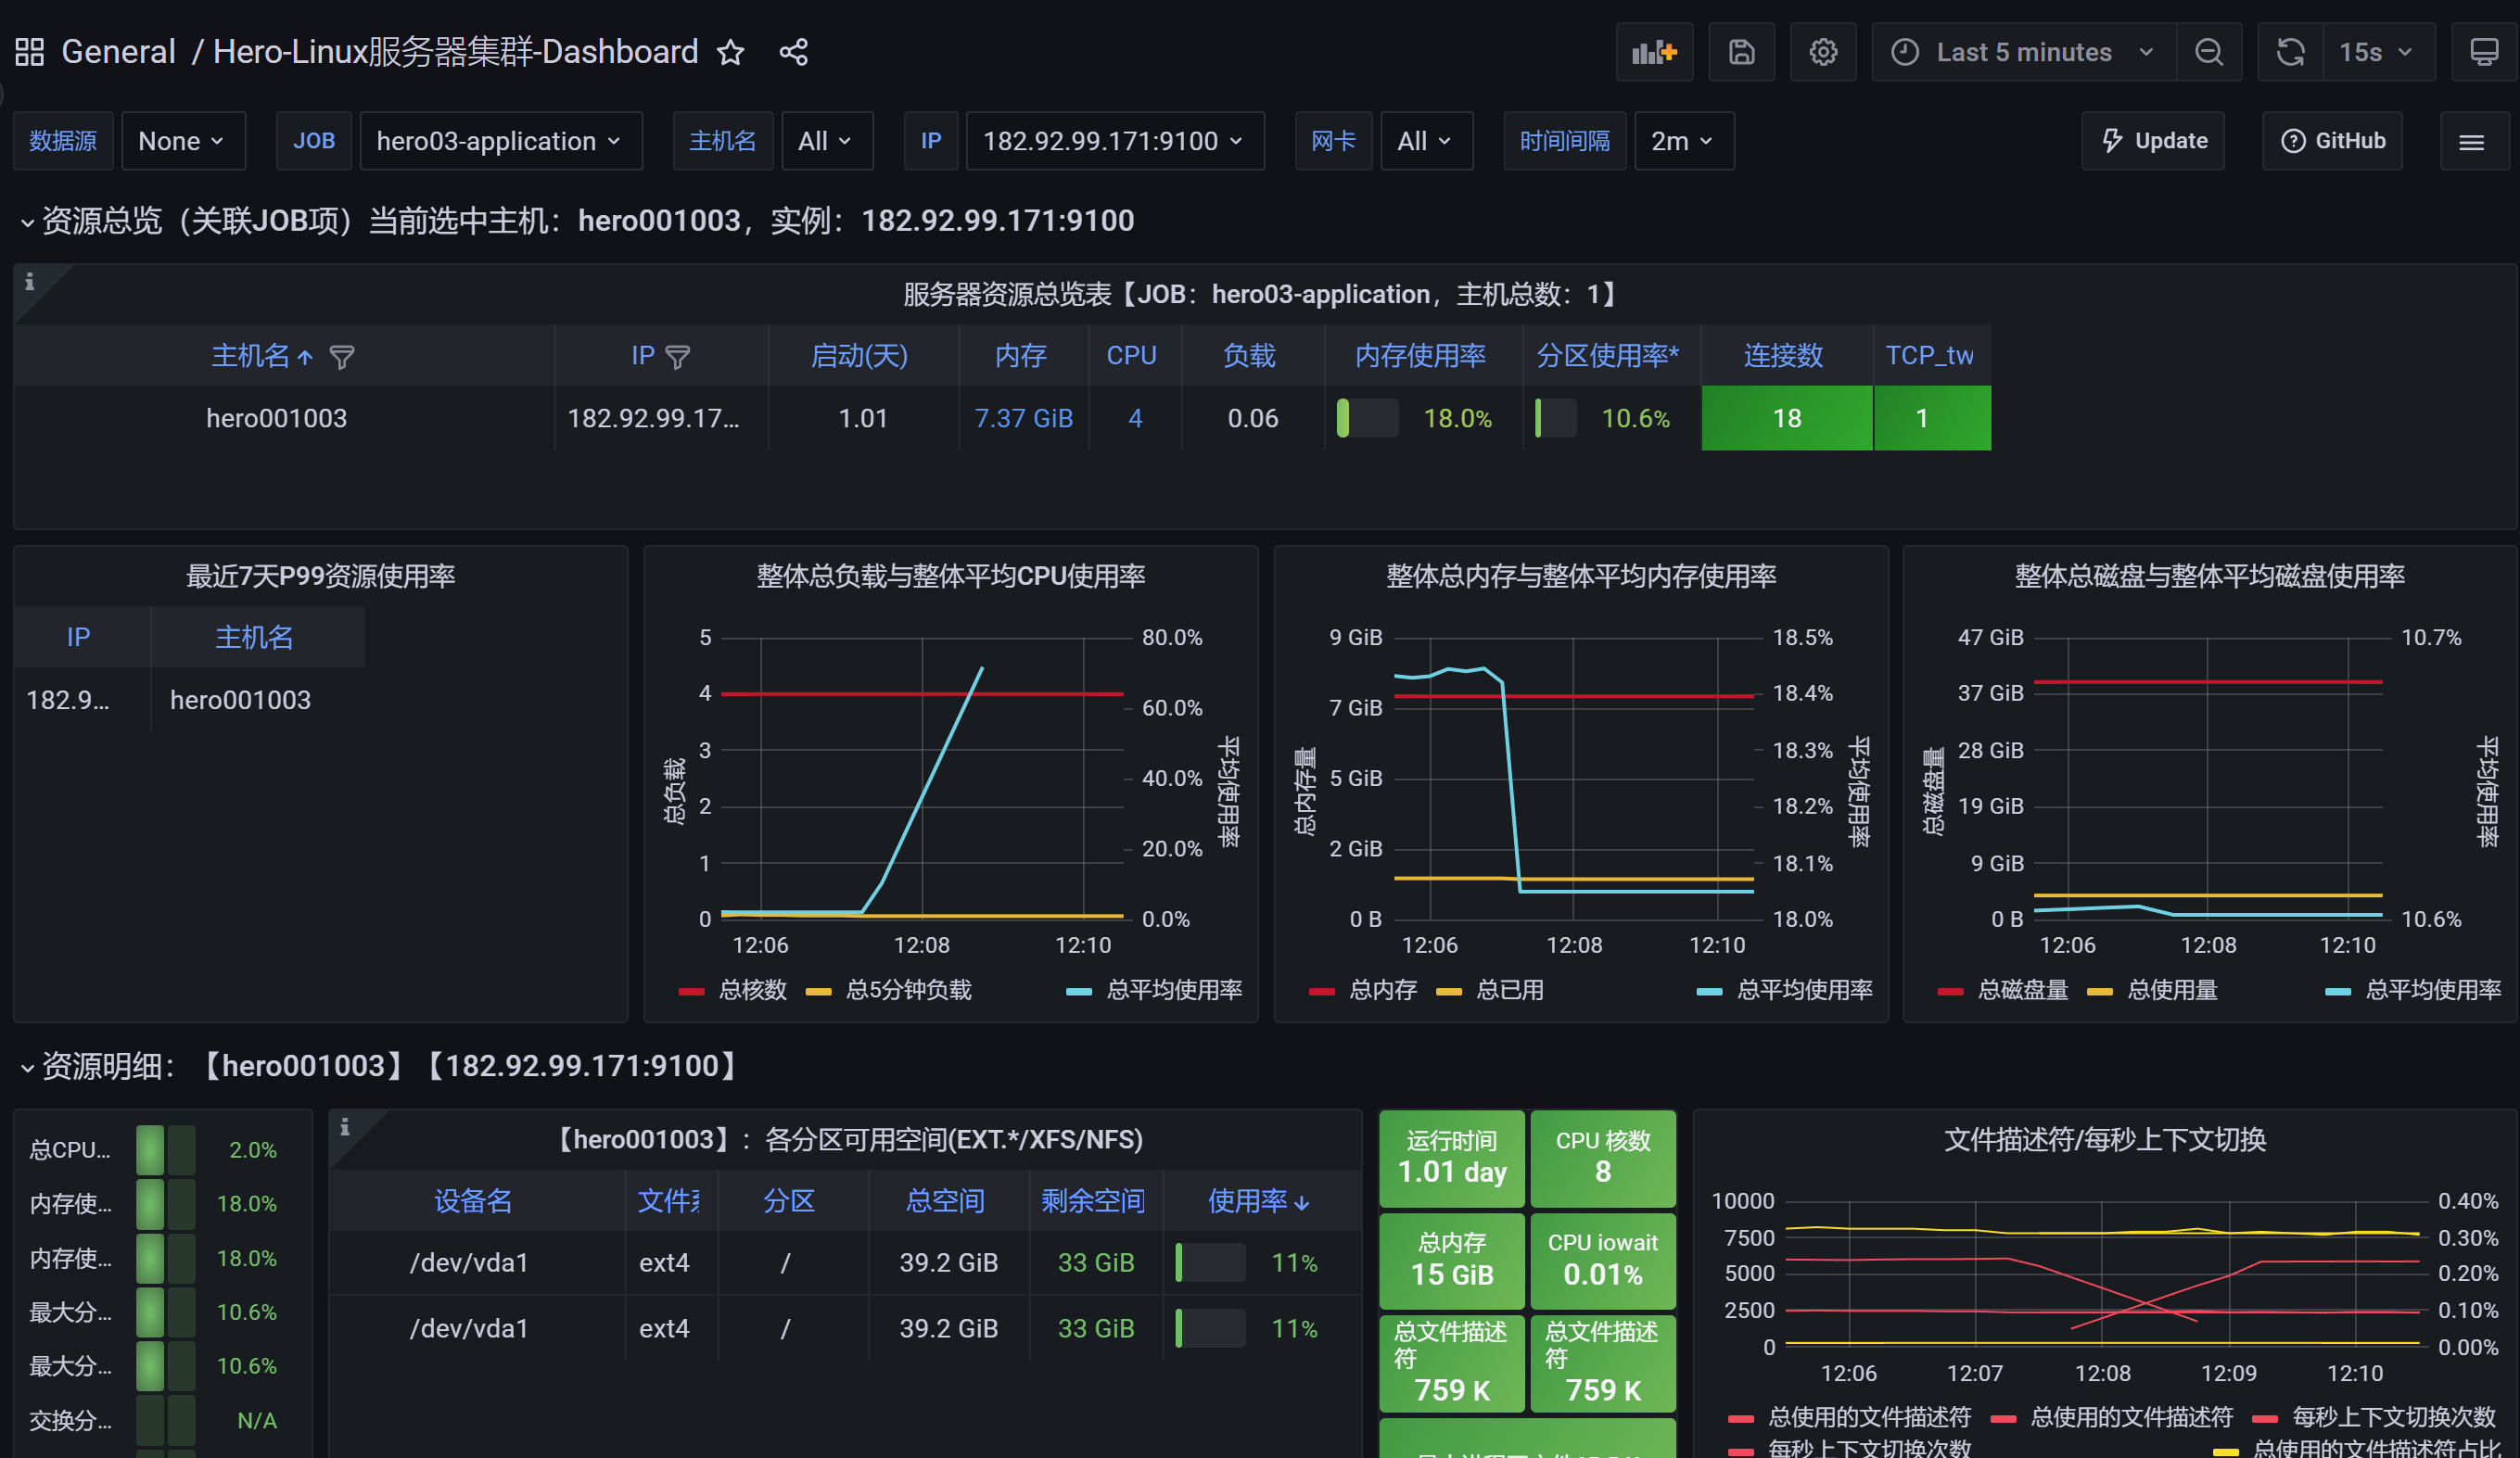This screenshot has height=1458, width=2520.
Task: Click the 运行时间 1.01 day stat
Action: 1452,1158
